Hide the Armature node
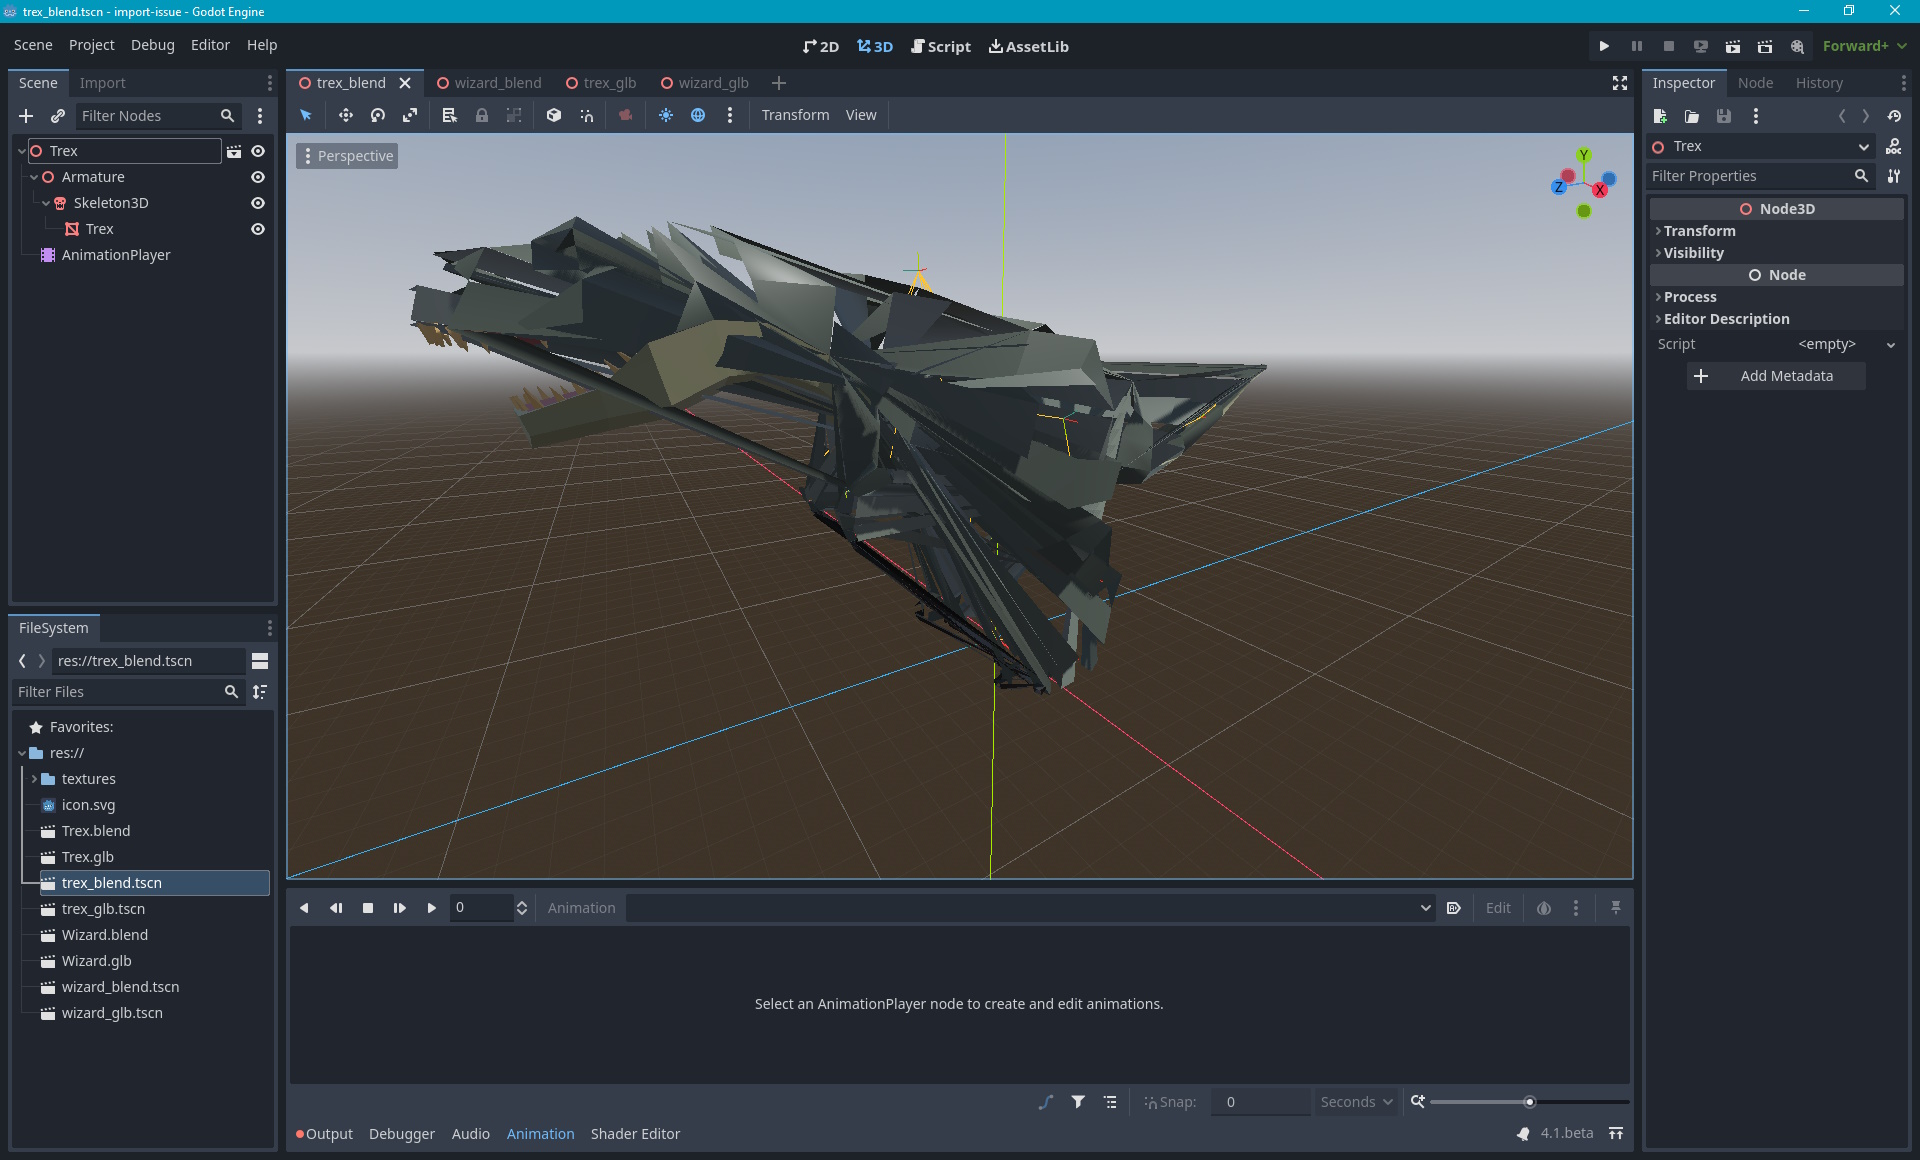The image size is (1920, 1160). (258, 177)
